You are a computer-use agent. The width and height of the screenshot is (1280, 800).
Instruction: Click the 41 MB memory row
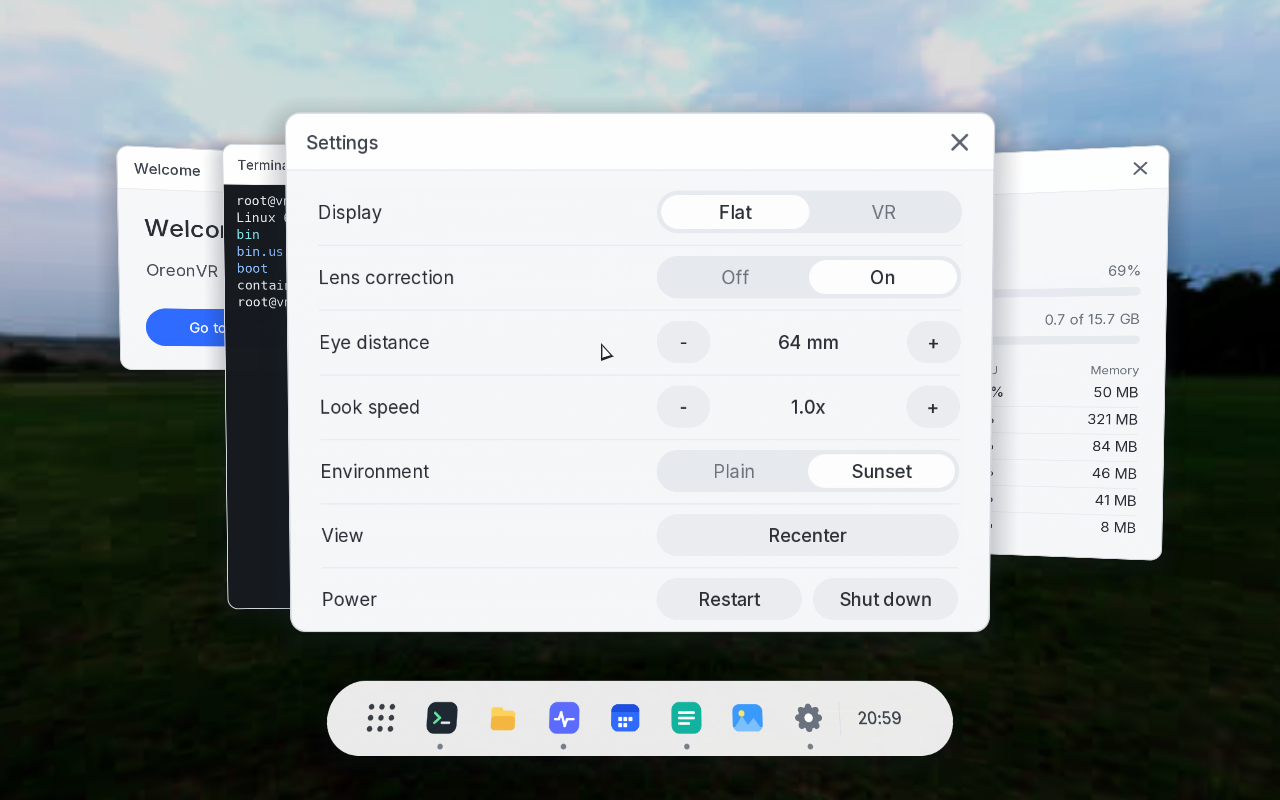1065,500
